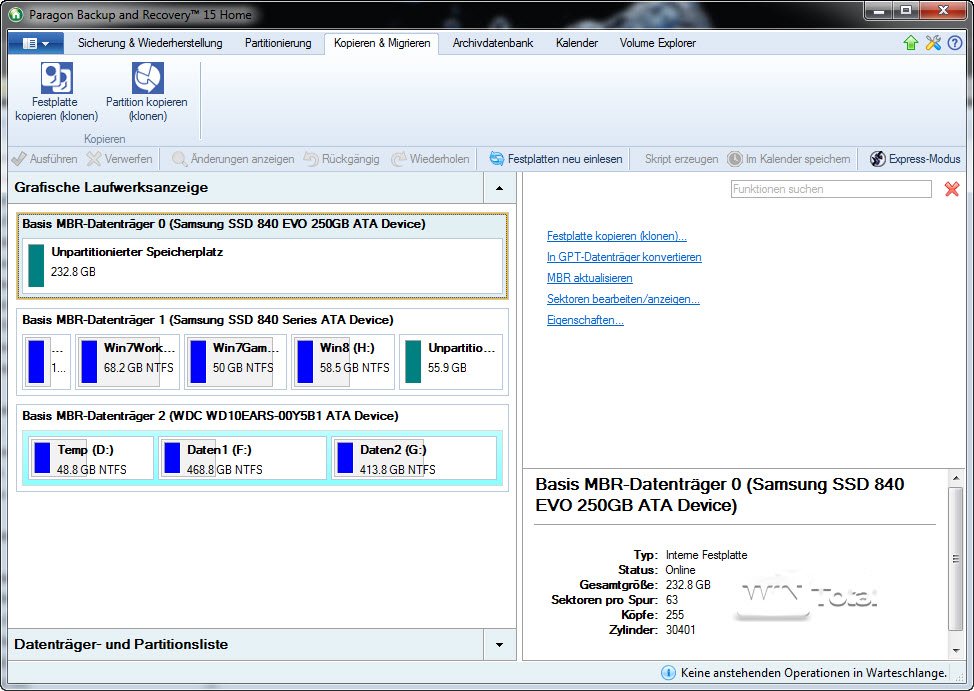974x691 pixels.
Task: Click Im Kalender speichern
Action: (x=789, y=159)
